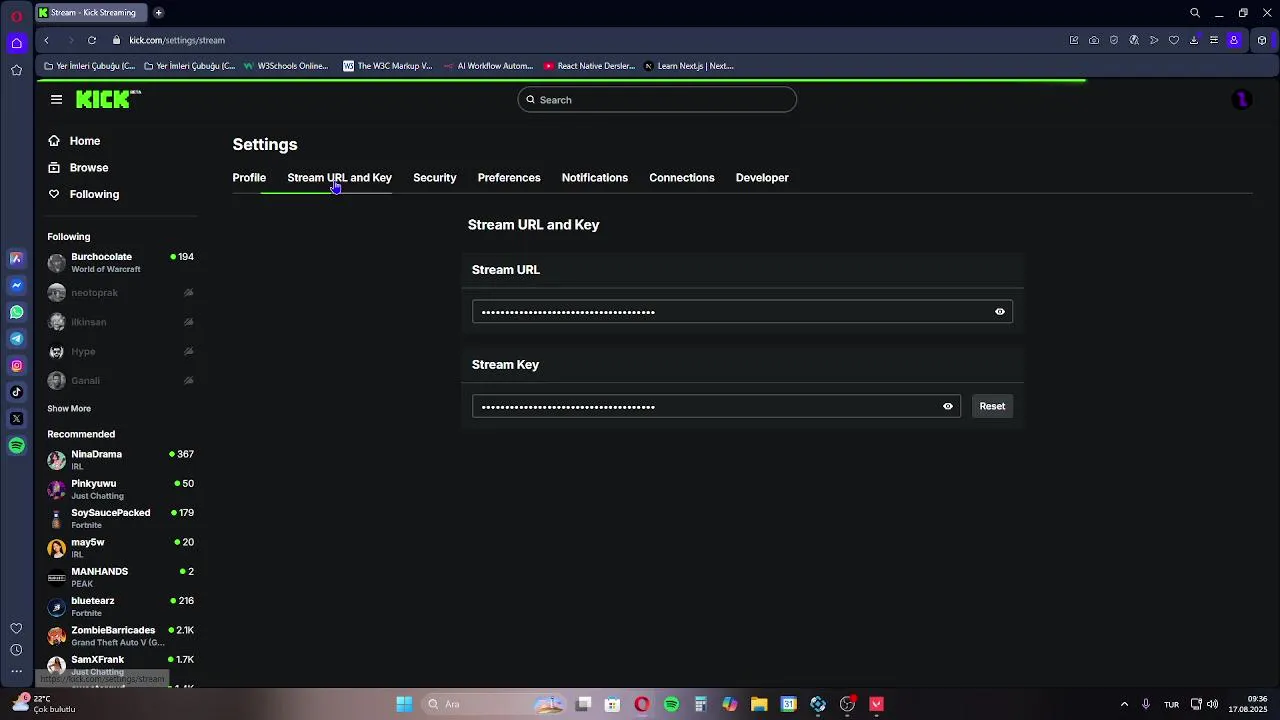Expand followed channels with Show More
The height and width of the screenshot is (720, 1280).
pyautogui.click(x=69, y=408)
